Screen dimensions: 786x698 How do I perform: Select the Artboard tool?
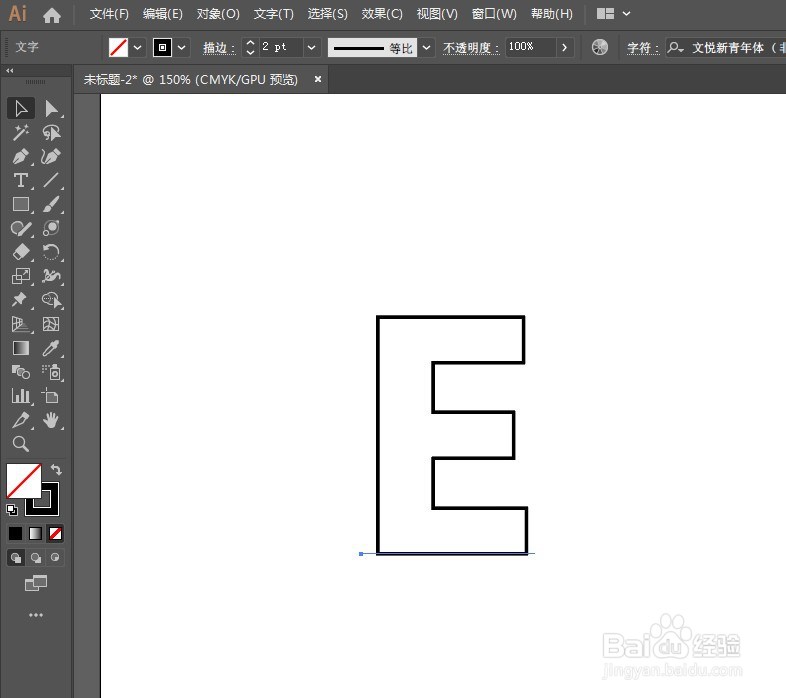tap(51, 396)
